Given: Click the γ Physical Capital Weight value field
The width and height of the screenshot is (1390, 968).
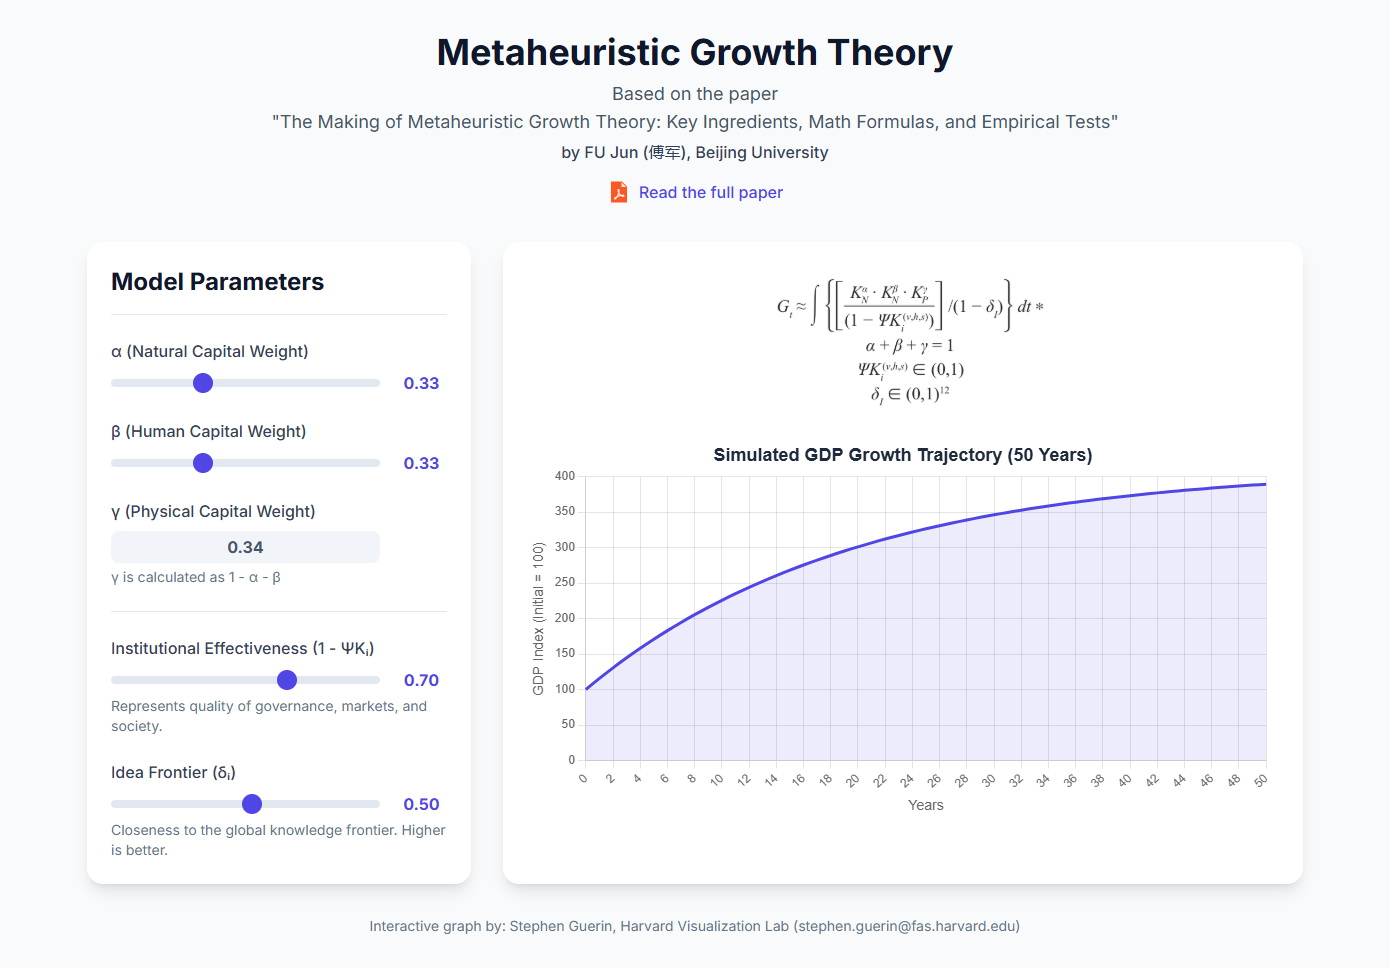Looking at the screenshot, I should tap(245, 547).
